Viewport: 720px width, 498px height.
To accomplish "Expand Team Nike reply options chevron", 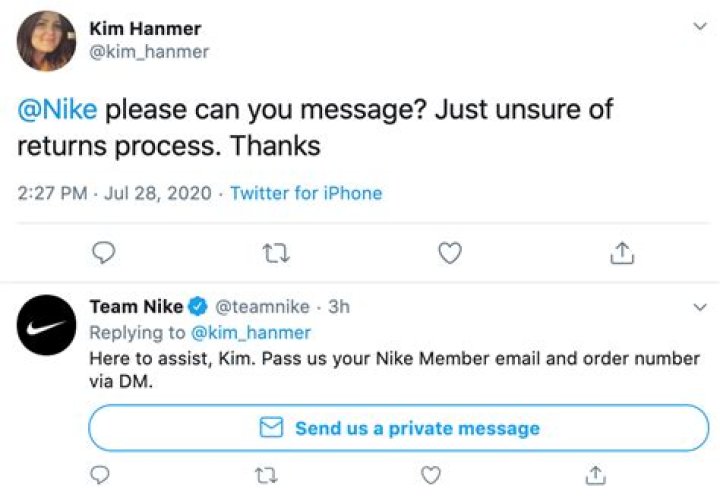I will pyautogui.click(x=700, y=305).
